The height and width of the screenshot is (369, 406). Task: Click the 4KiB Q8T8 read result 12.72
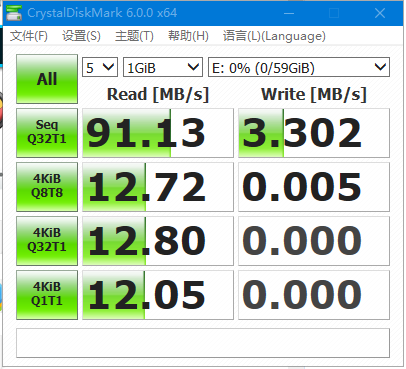click(158, 187)
